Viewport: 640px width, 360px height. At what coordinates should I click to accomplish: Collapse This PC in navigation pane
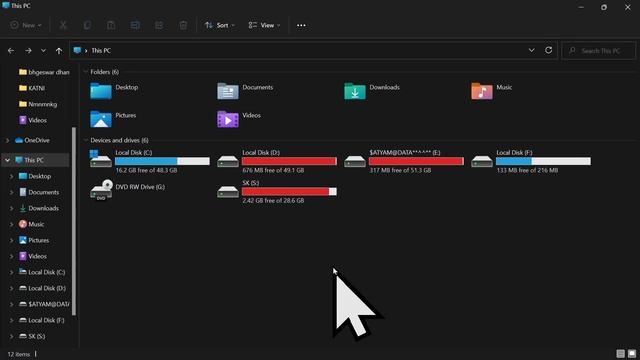(x=7, y=160)
